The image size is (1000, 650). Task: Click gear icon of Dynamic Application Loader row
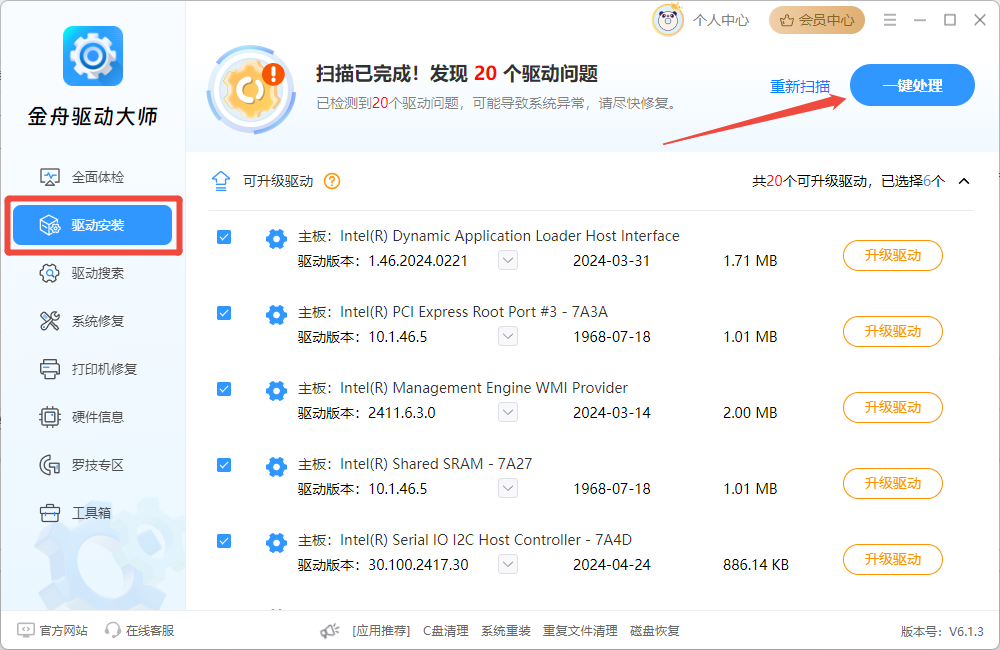coord(276,239)
